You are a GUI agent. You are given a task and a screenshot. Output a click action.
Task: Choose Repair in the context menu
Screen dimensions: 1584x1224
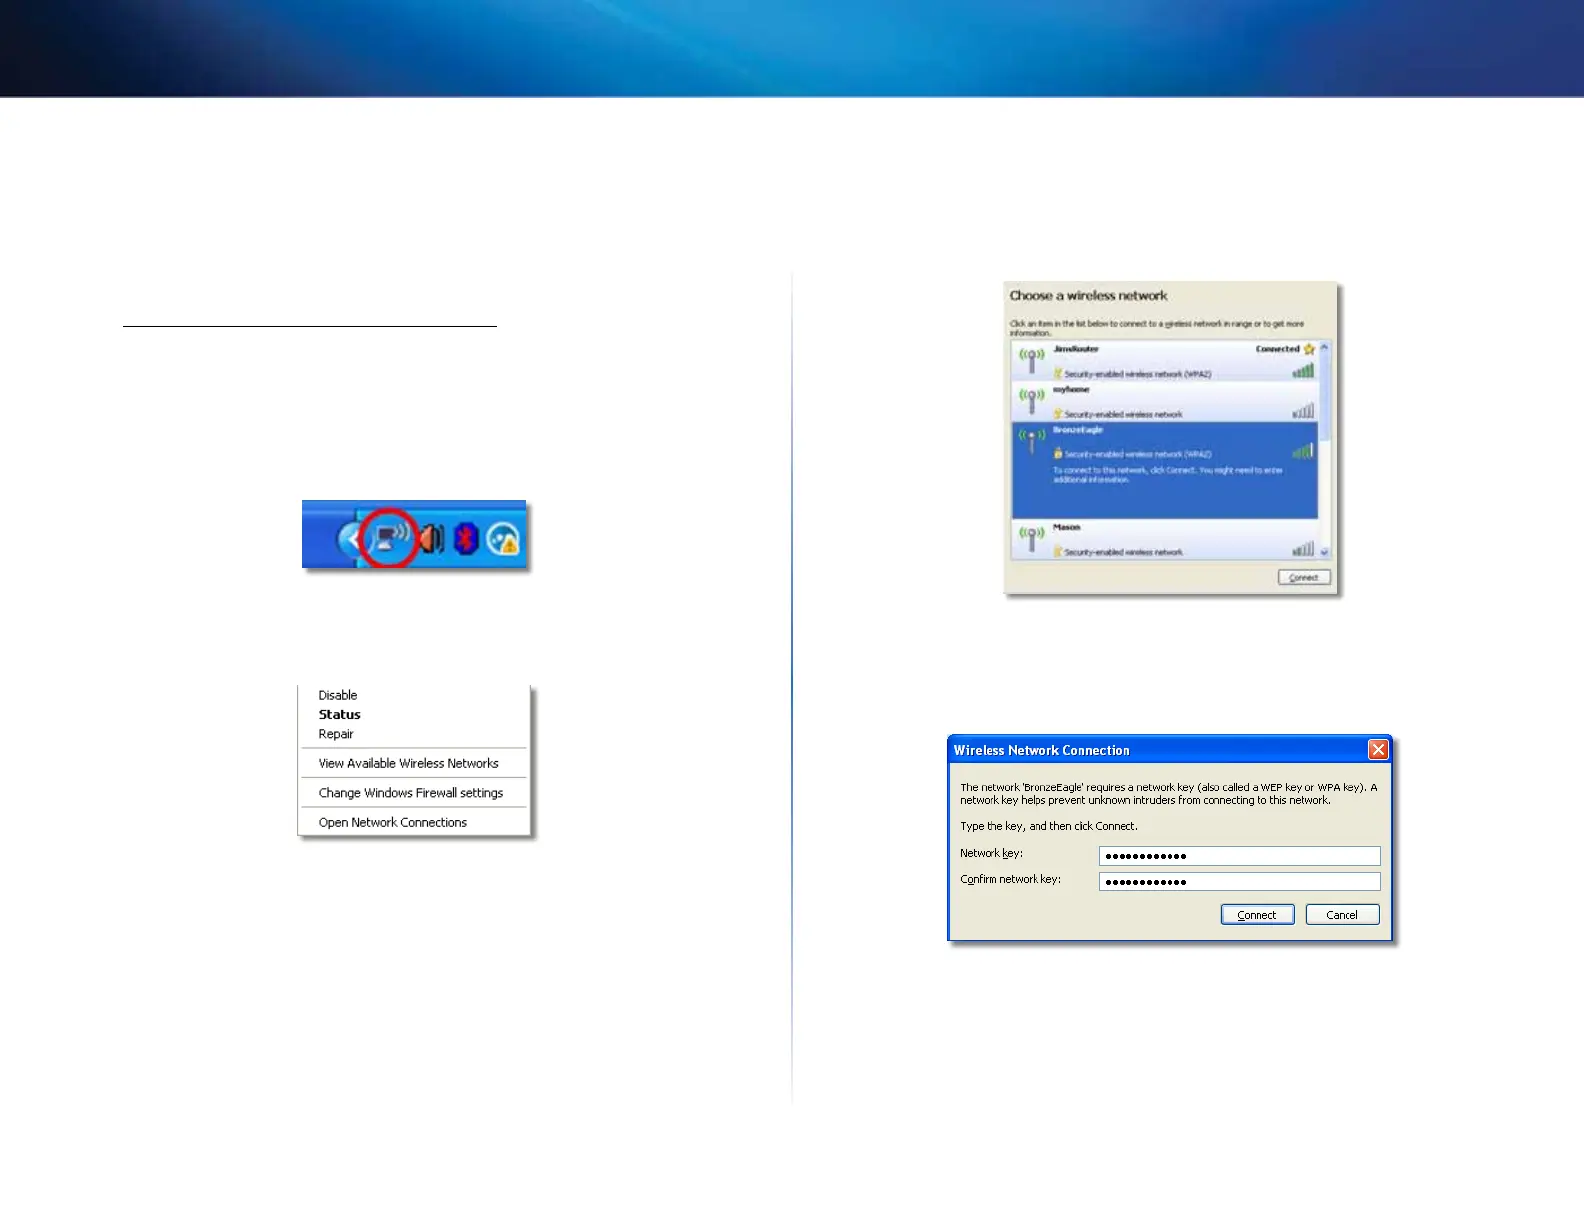(x=336, y=734)
